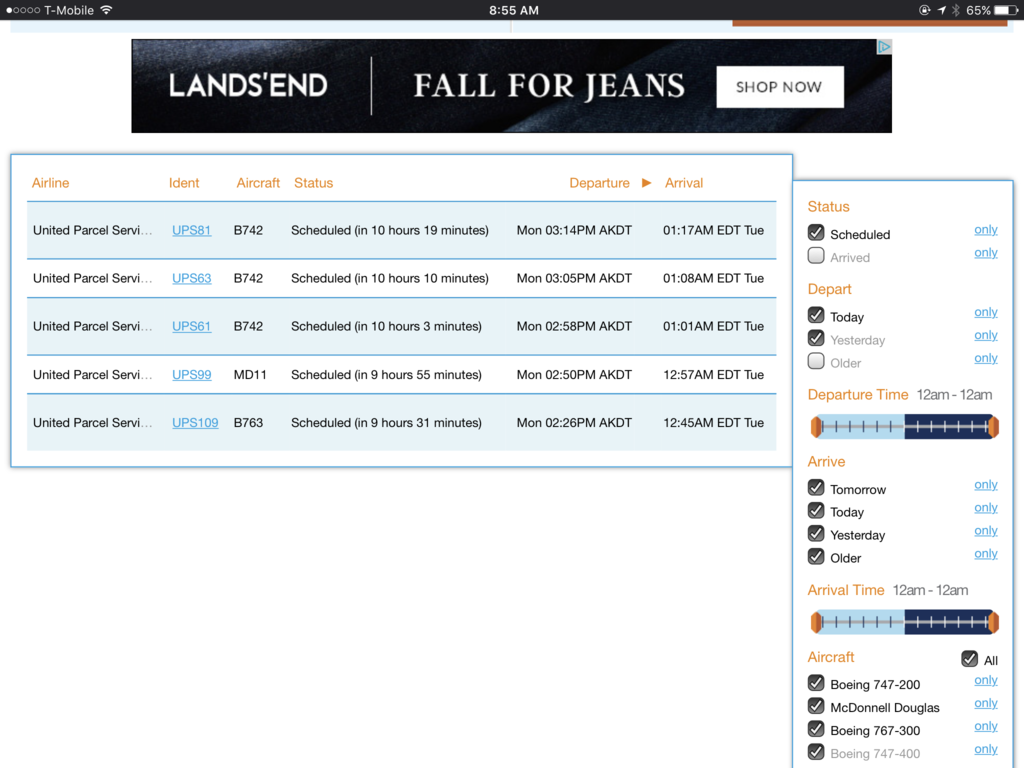Select the B763 aircraft cell for UPS109
This screenshot has width=1024, height=768.
248,423
